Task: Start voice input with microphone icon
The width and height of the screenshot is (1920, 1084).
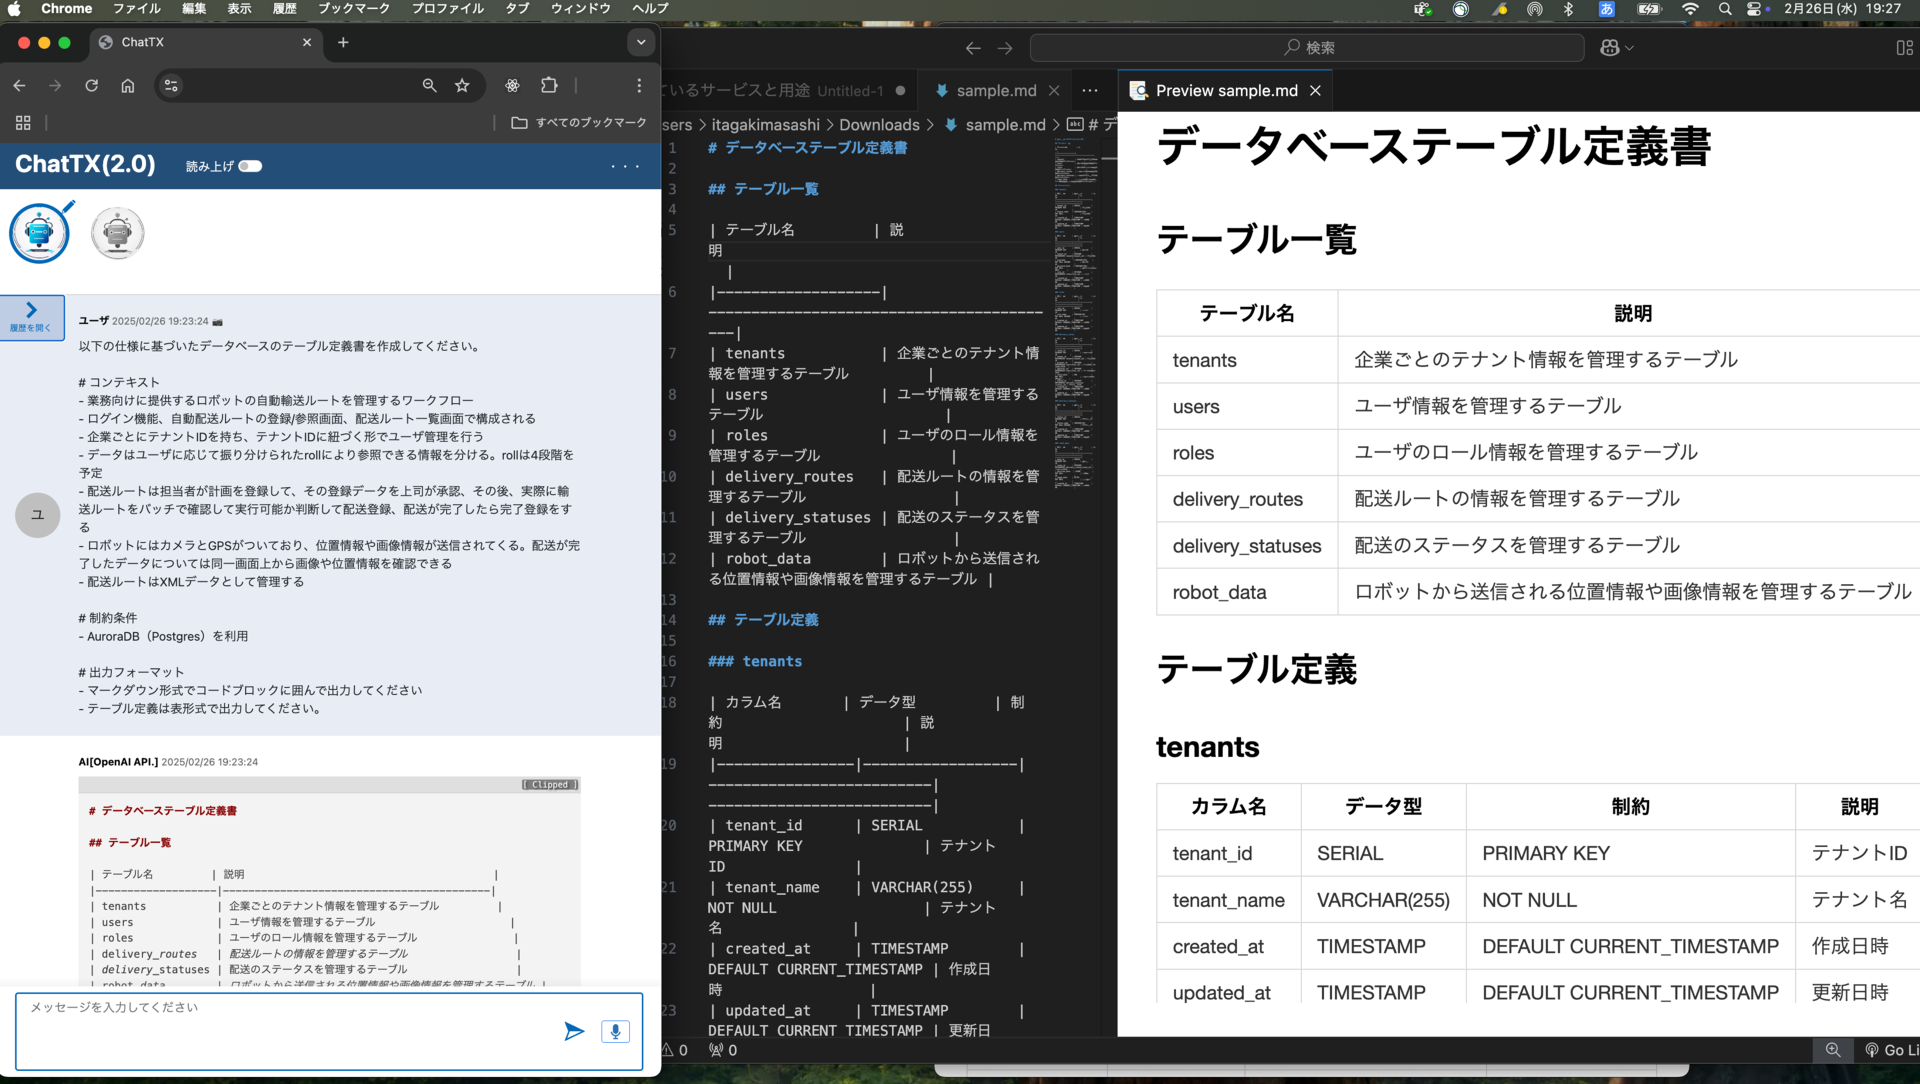Action: [x=615, y=1031]
